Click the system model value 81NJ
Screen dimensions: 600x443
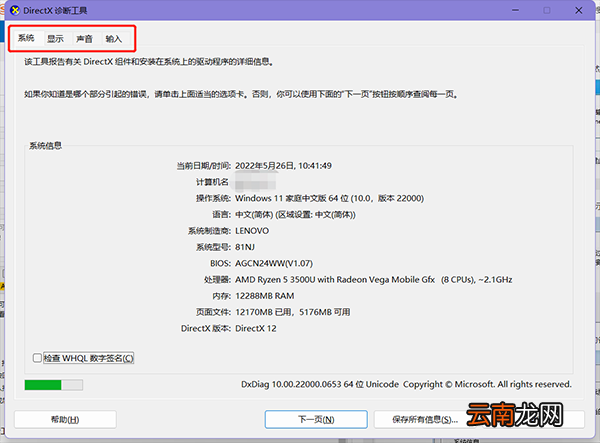click(245, 247)
